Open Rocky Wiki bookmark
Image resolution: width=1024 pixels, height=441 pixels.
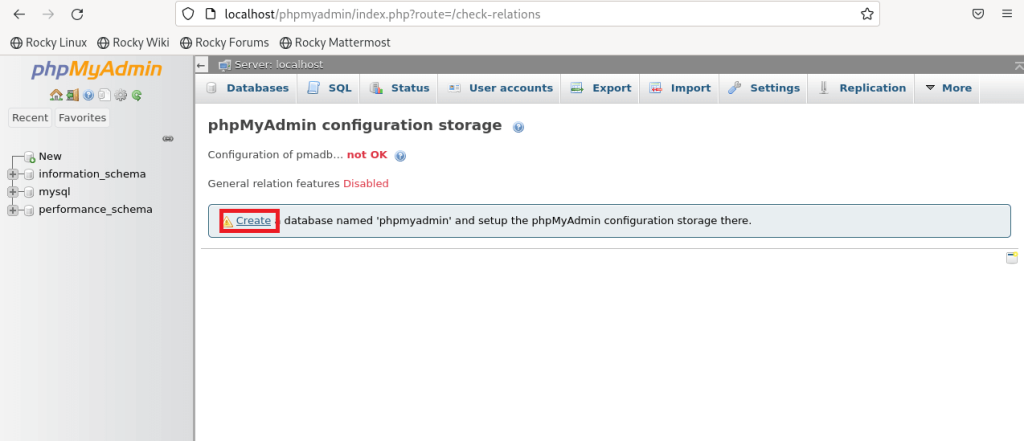133,42
